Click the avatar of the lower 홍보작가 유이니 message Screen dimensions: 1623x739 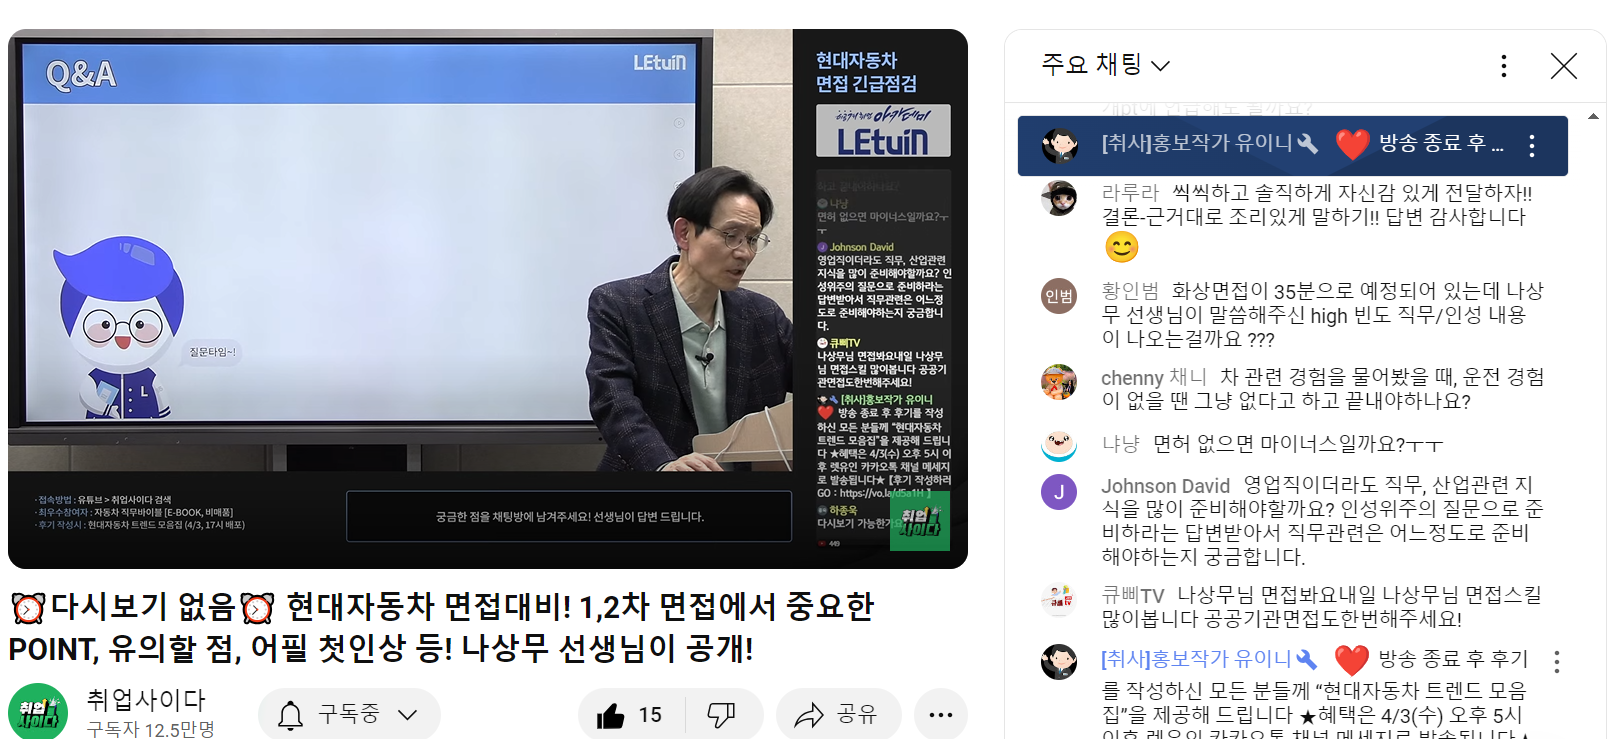pos(1059,662)
